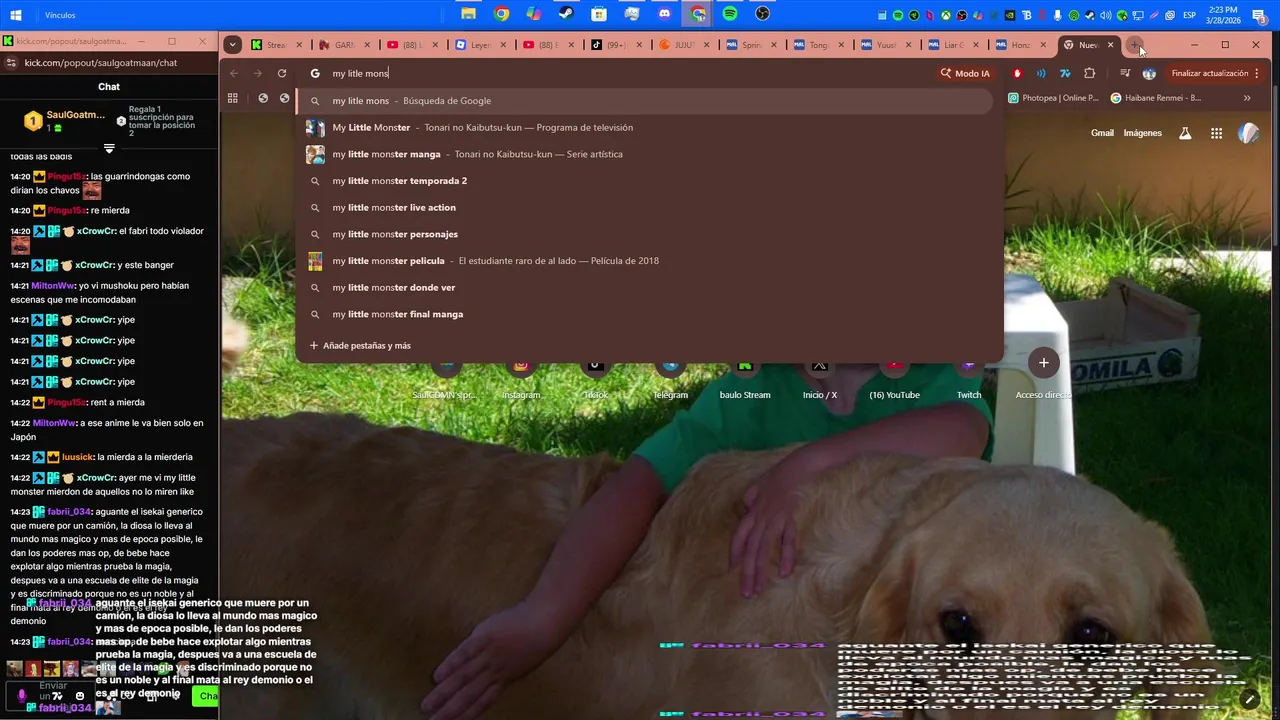Open the Chrome extensions puzzle icon

(1090, 73)
